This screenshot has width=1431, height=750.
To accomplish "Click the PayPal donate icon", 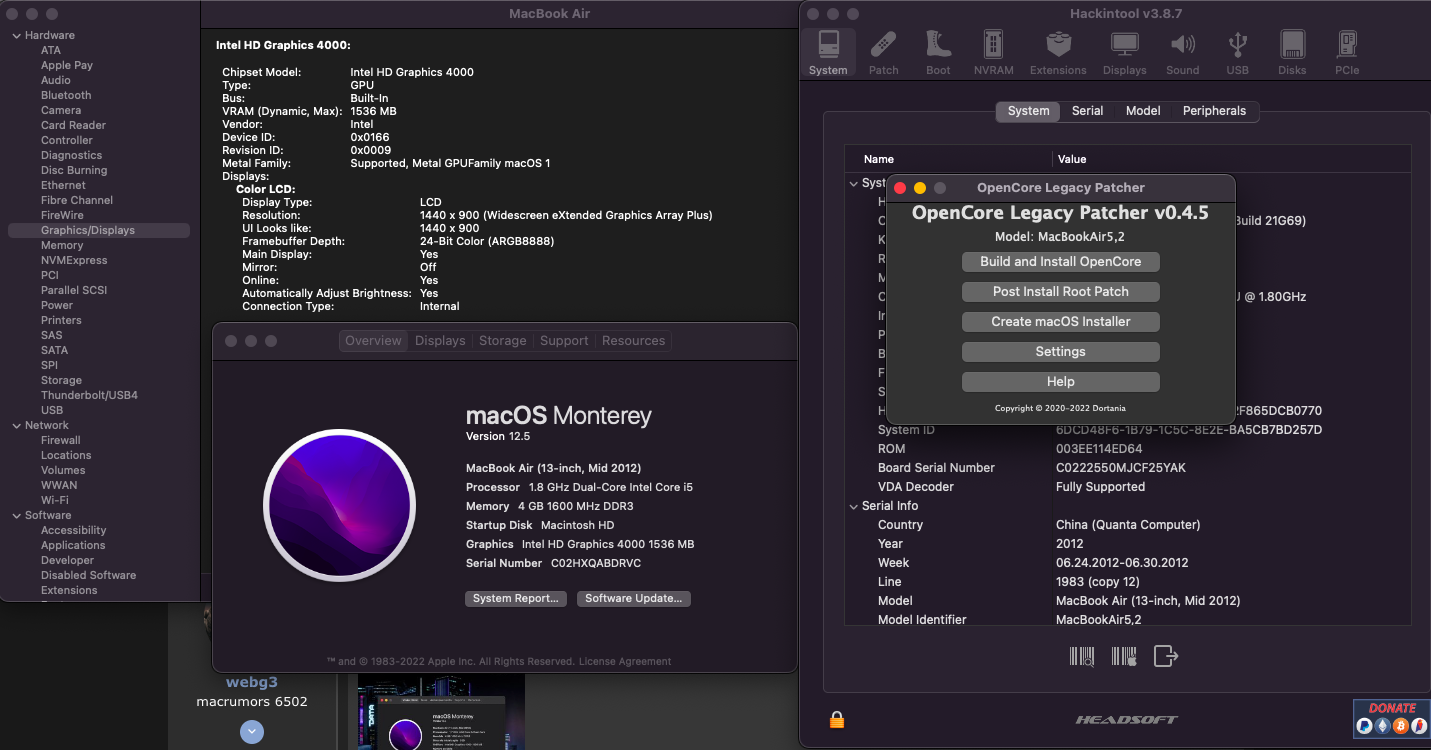I will [1364, 726].
